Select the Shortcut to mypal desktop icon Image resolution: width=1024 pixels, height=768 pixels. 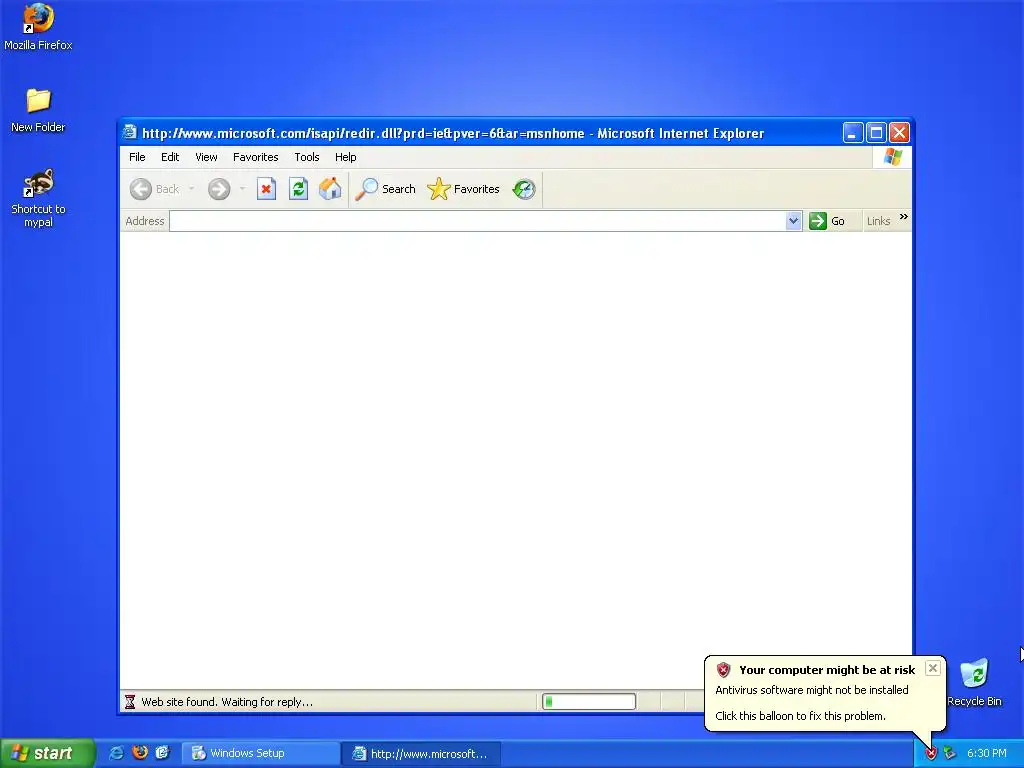click(38, 199)
